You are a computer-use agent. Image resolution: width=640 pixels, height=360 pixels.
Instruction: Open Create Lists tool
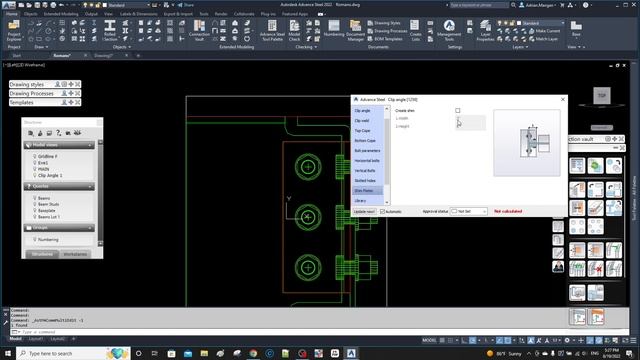(x=415, y=31)
